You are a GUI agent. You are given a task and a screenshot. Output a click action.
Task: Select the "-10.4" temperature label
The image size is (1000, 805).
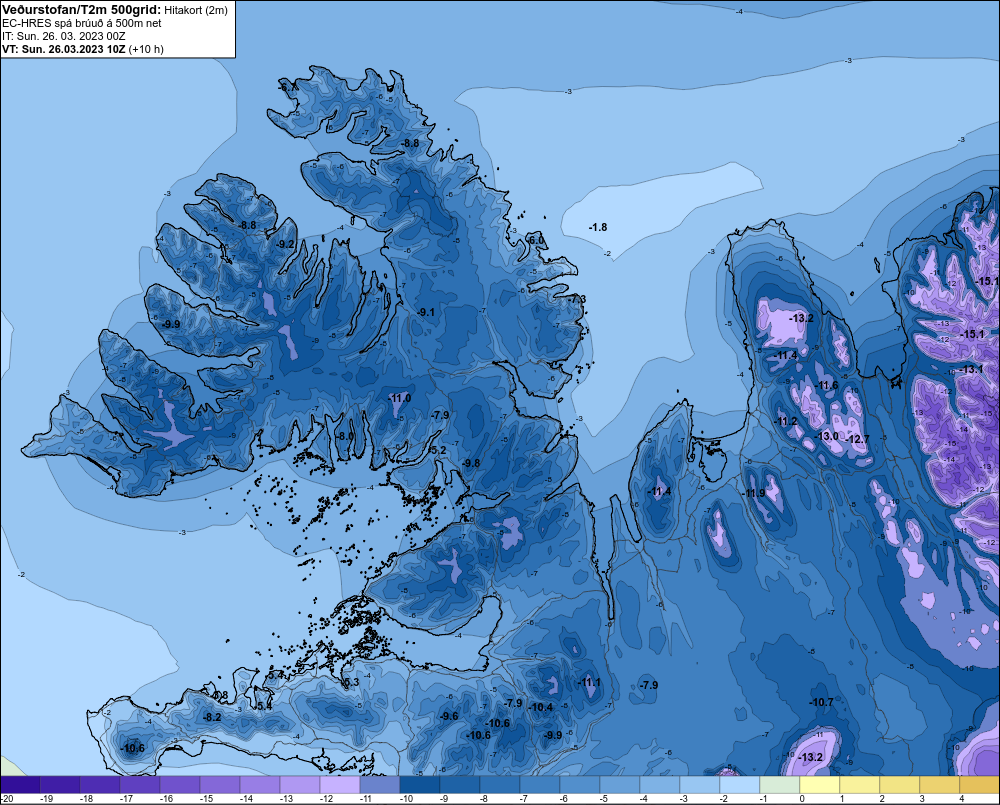pyautogui.click(x=541, y=707)
